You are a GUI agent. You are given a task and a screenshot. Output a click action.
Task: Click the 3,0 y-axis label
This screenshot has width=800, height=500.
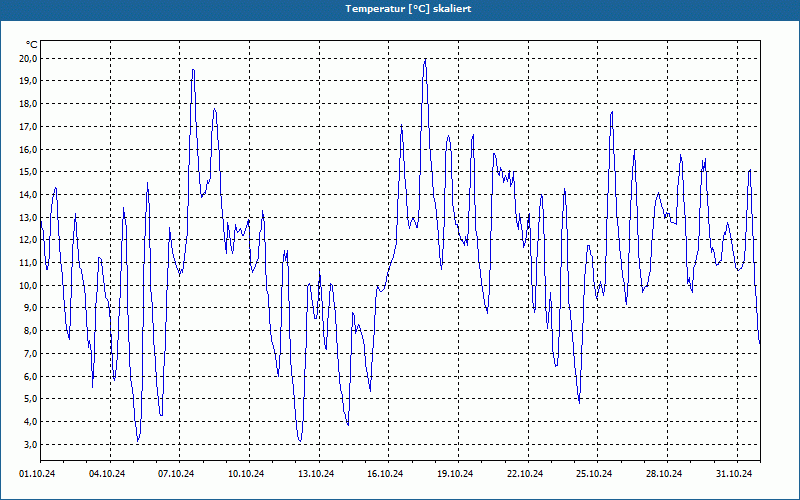(30, 444)
